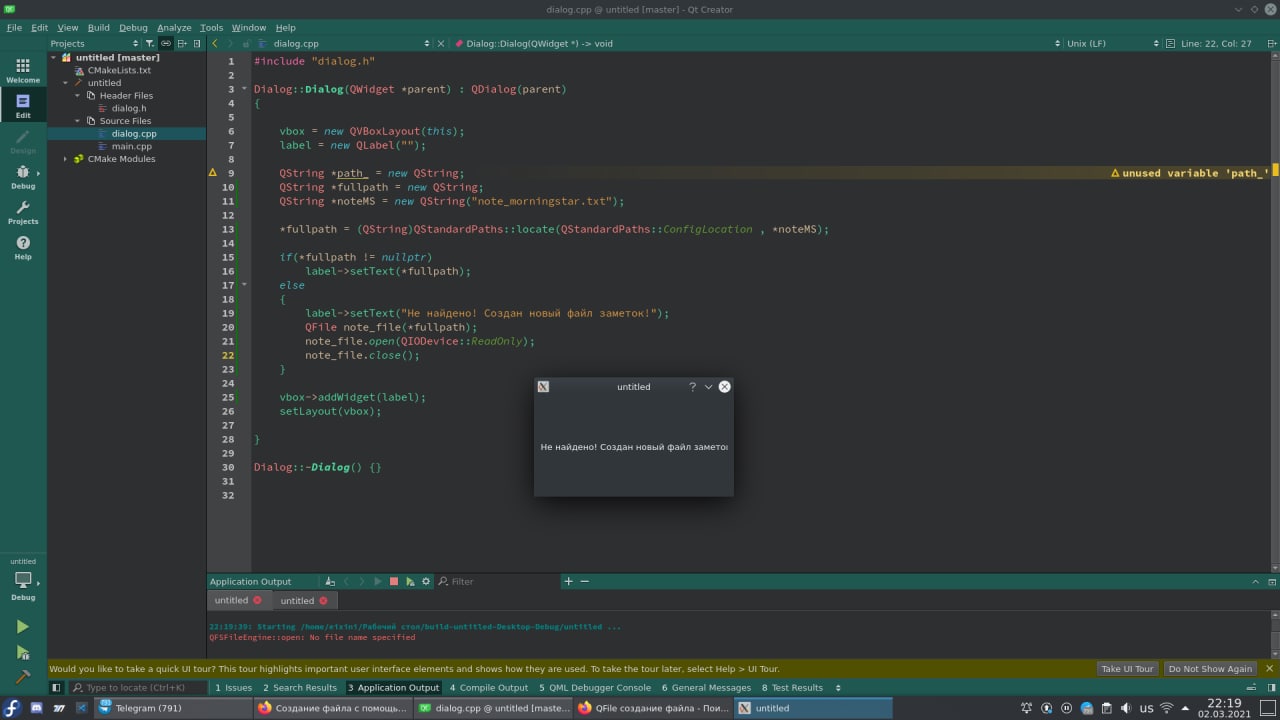Click the Take UI Tour button

coord(1127,669)
